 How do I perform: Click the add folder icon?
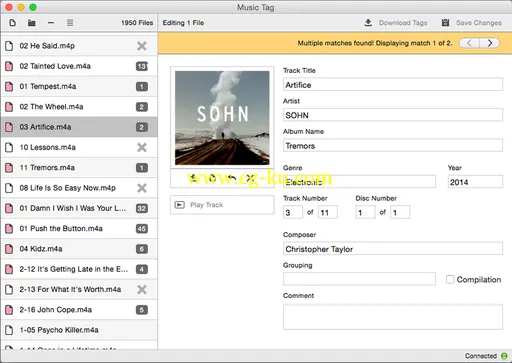click(x=32, y=23)
